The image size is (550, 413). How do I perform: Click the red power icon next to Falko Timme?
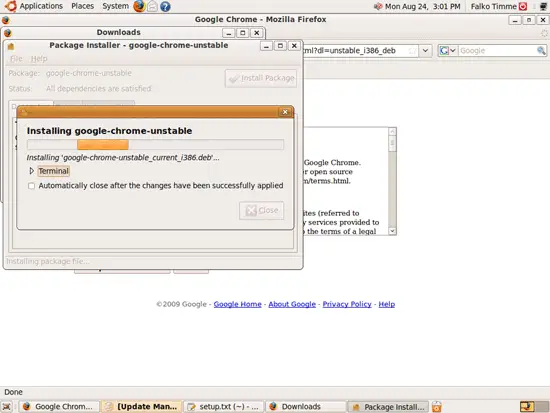point(523,6)
